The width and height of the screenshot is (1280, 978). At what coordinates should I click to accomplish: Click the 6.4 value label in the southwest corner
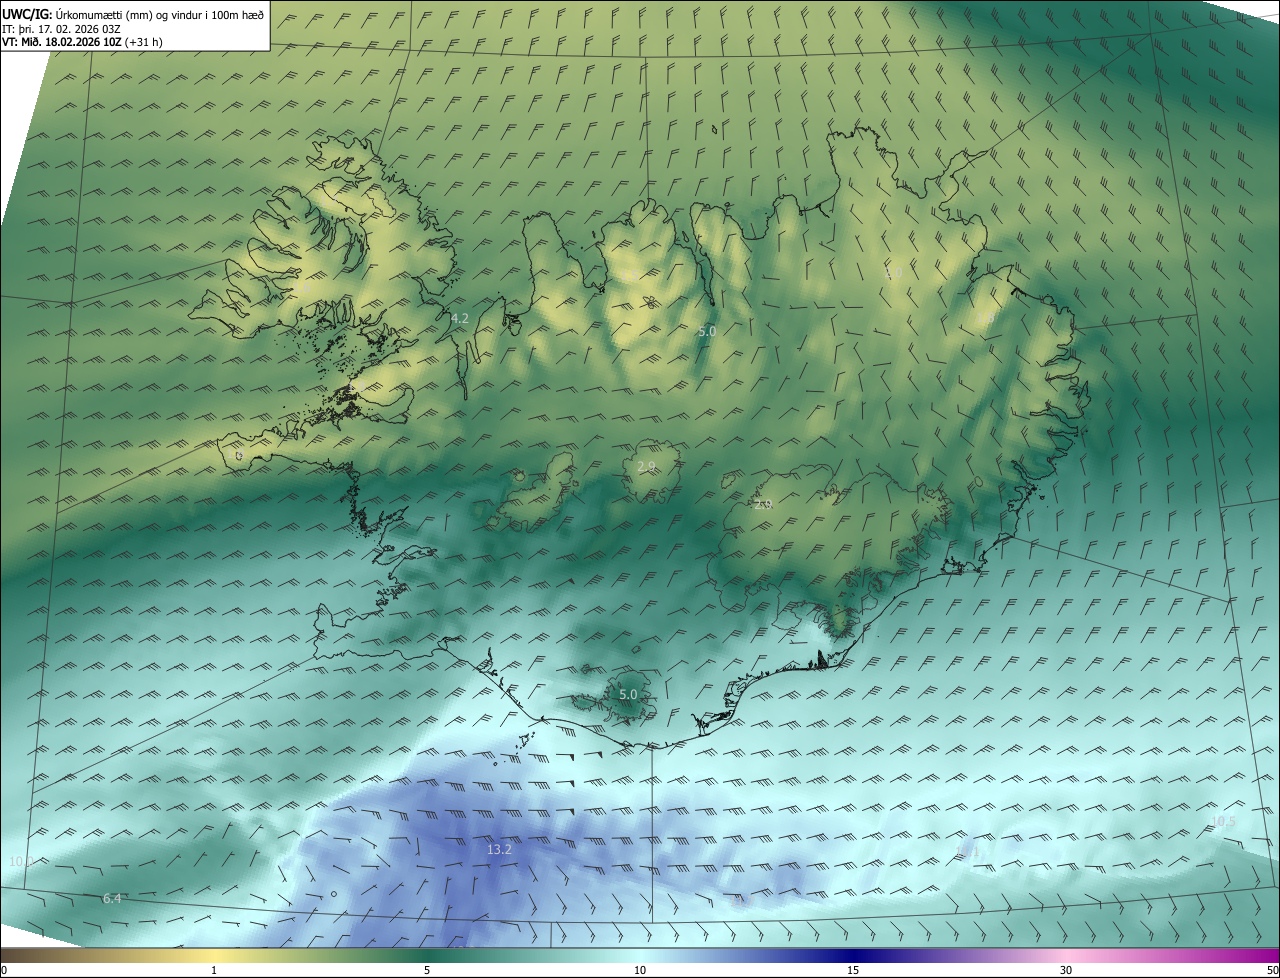pos(112,899)
